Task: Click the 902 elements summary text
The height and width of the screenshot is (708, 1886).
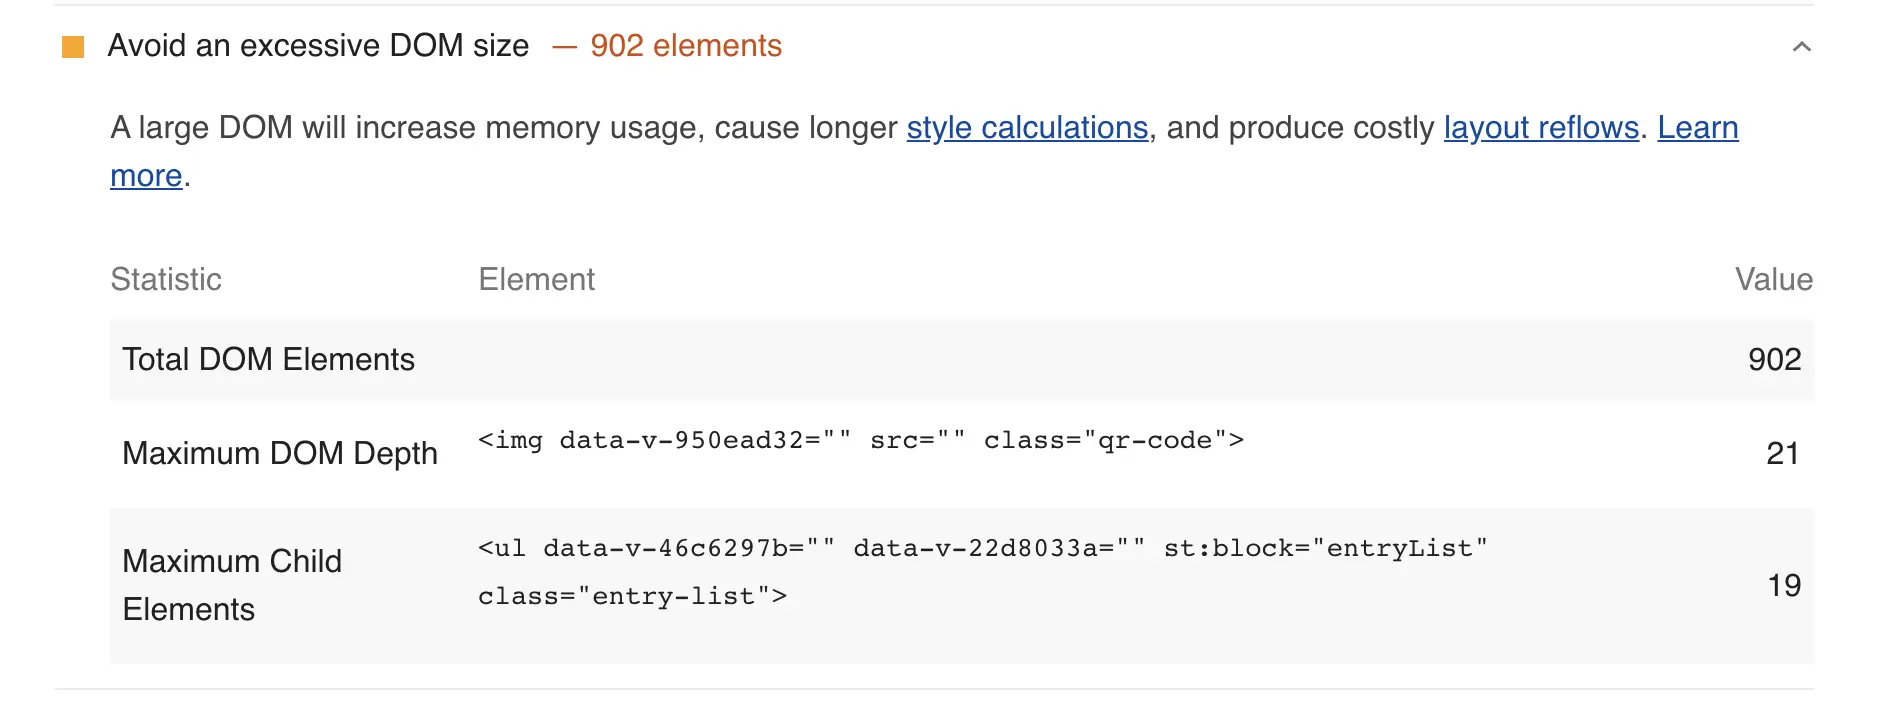Action: click(x=686, y=46)
